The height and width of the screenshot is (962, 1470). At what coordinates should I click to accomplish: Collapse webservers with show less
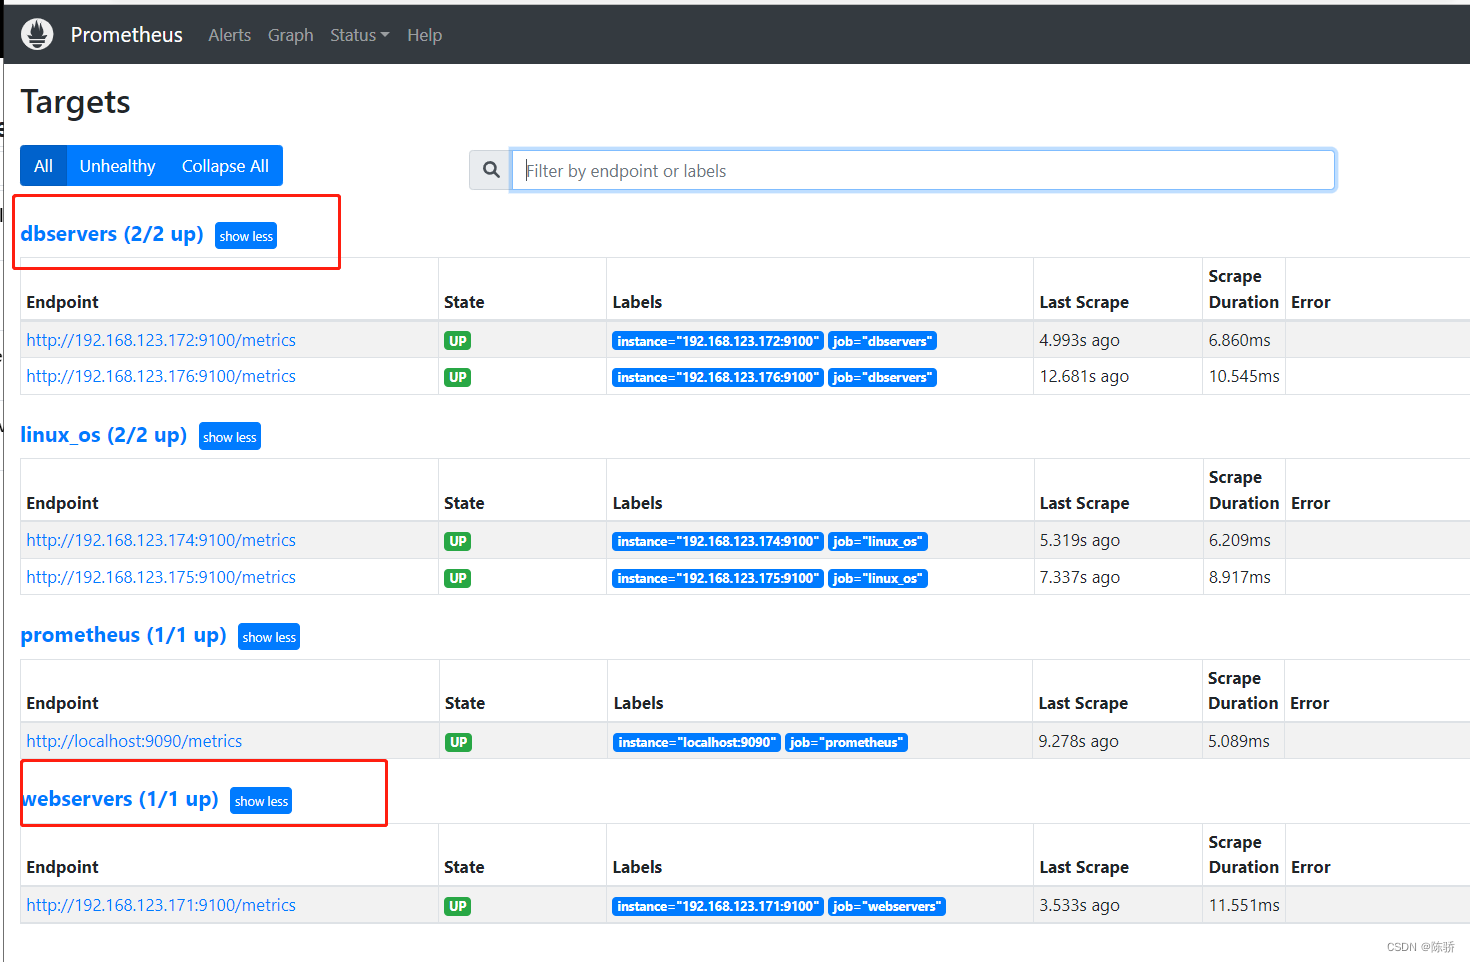261,801
